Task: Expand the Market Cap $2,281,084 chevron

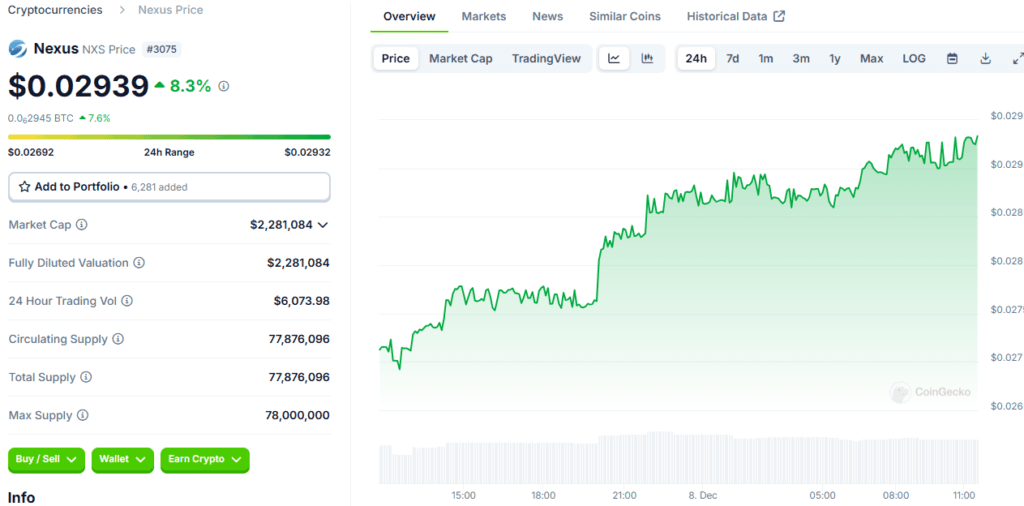Action: click(323, 225)
